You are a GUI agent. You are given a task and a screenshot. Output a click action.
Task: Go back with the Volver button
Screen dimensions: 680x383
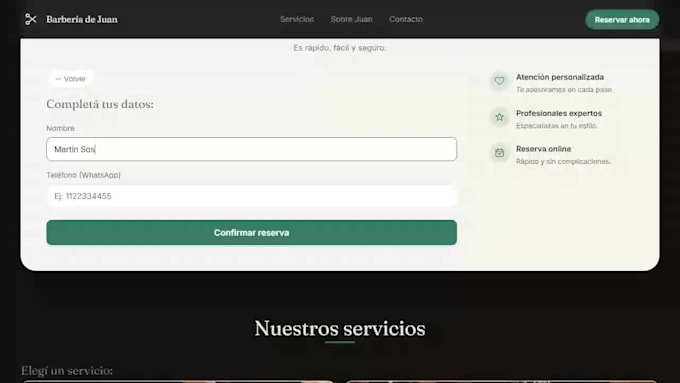(71, 79)
